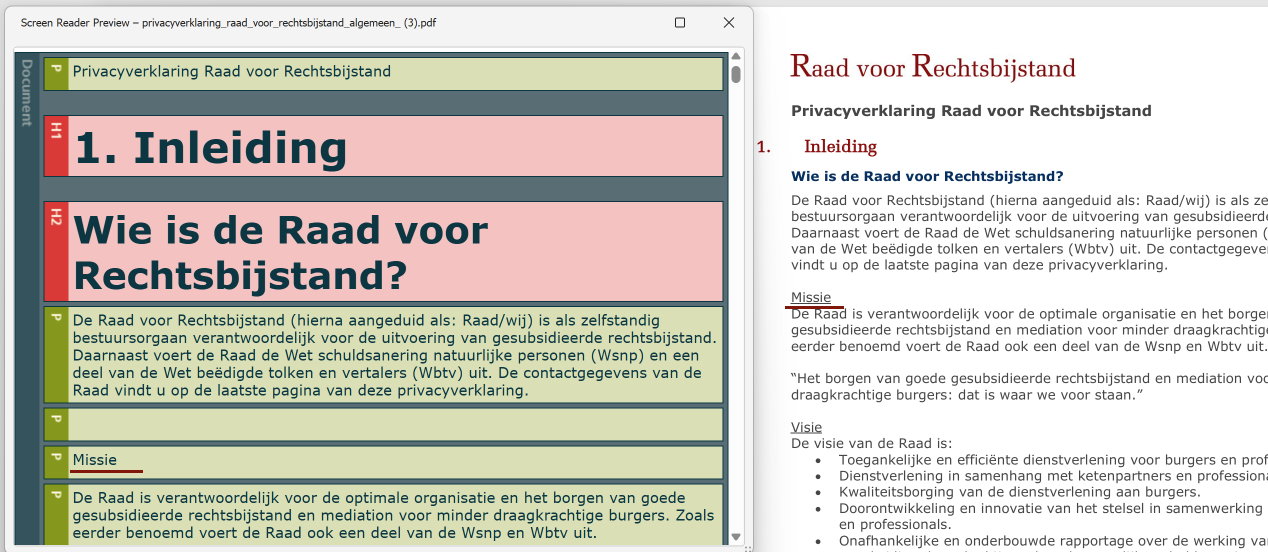
Task: Close the Screen Reader Preview window
Action: pyautogui.click(x=729, y=22)
